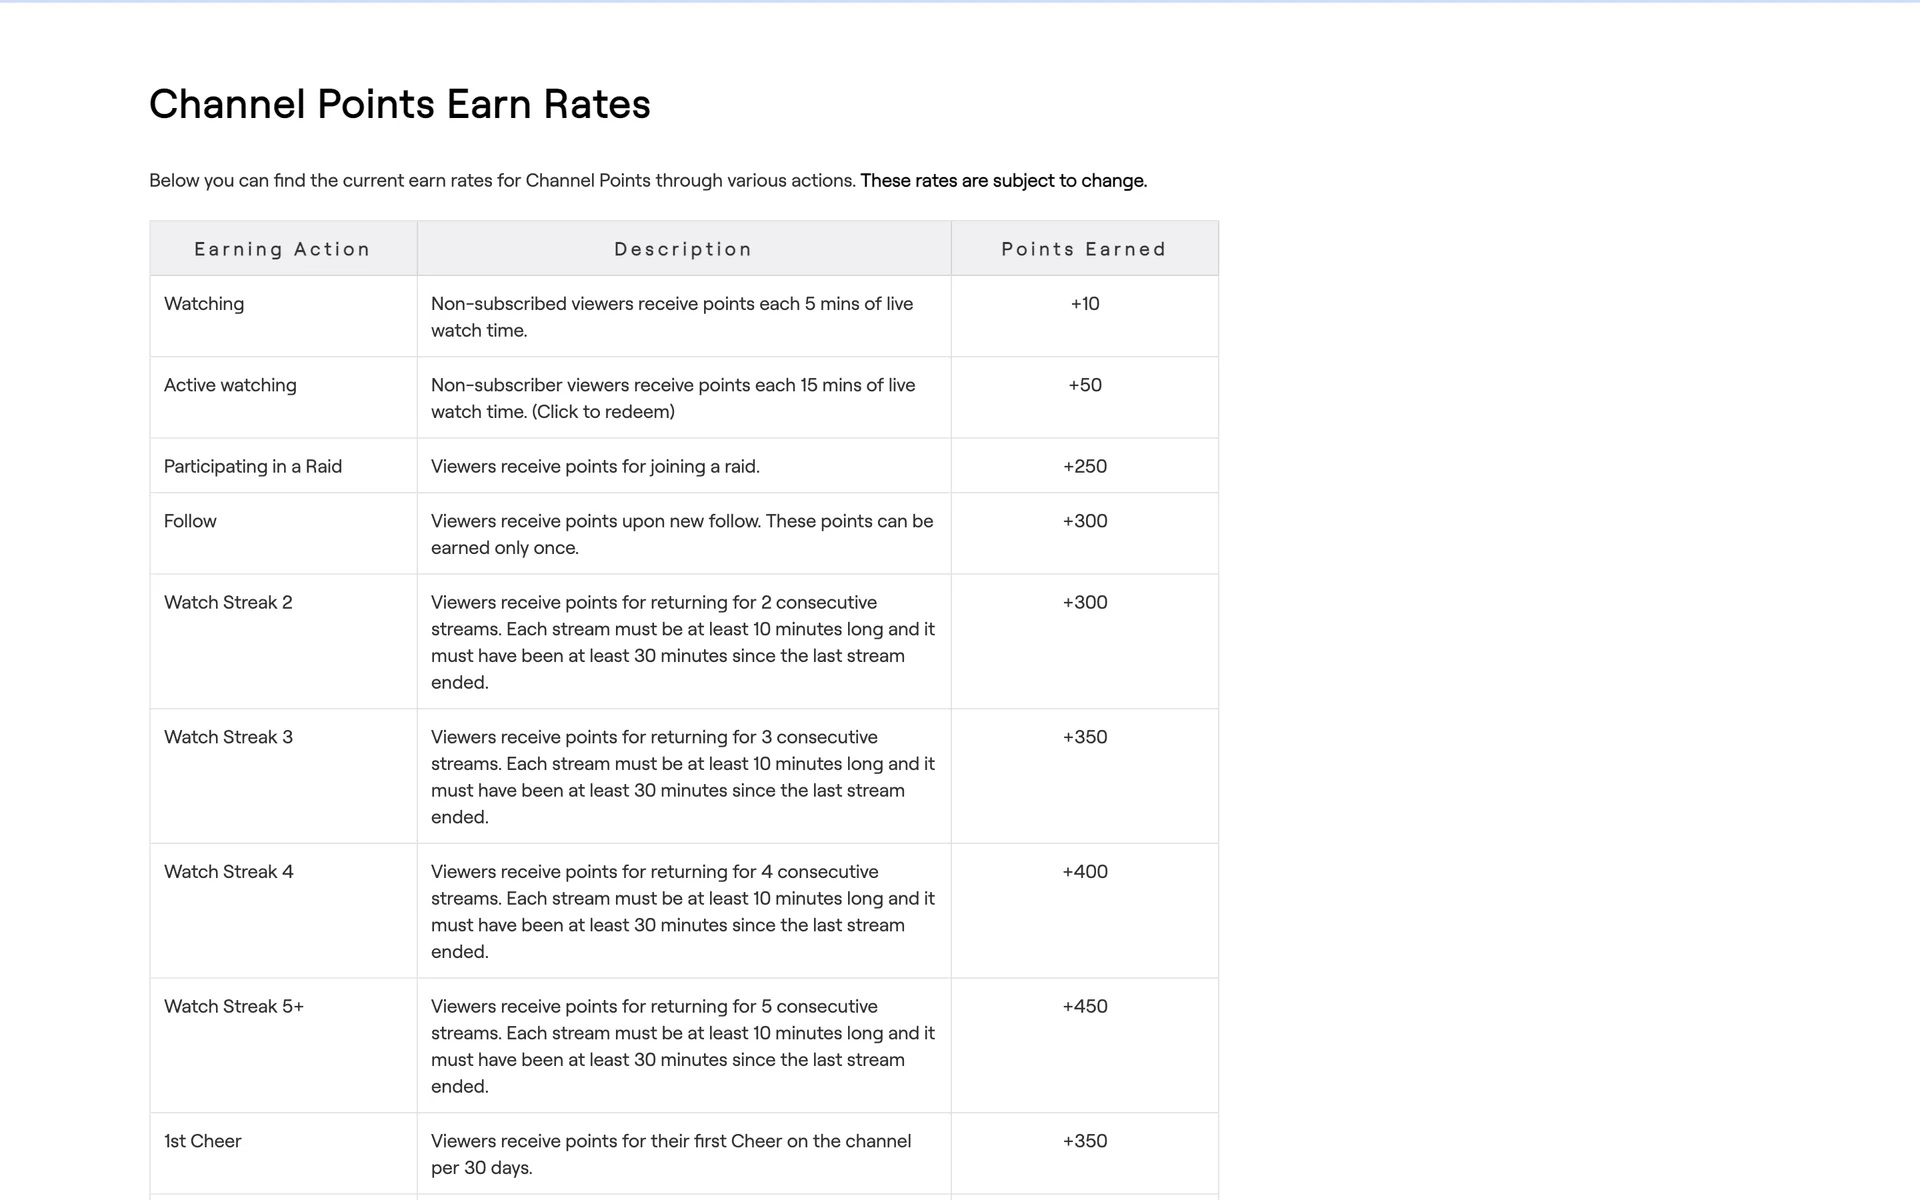This screenshot has width=1920, height=1200.
Task: Click the Description column header
Action: coord(683,249)
